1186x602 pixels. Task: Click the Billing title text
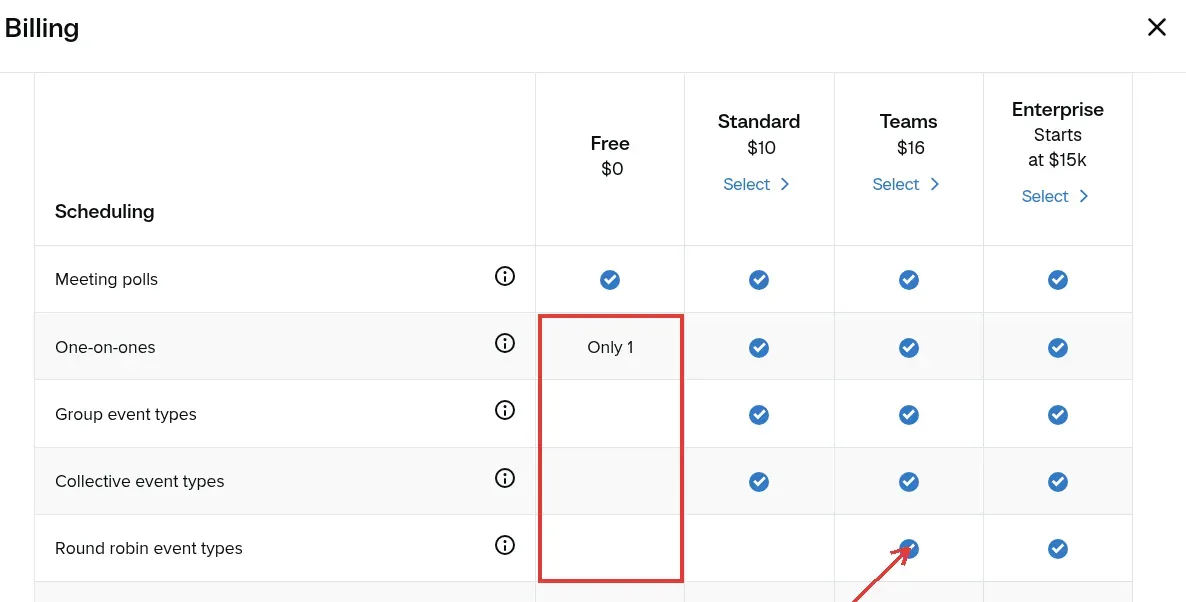42,28
